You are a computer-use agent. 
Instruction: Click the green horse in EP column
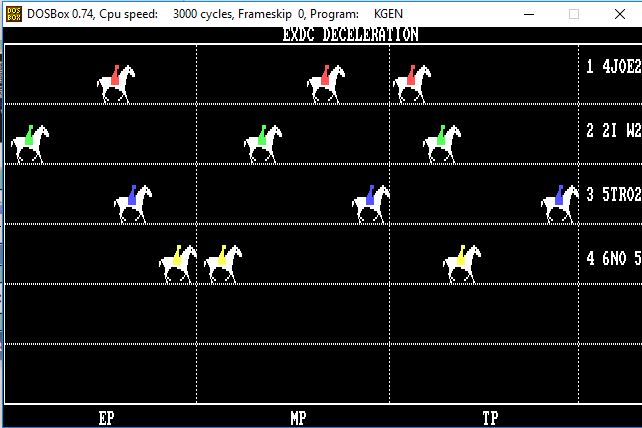tap(30, 144)
